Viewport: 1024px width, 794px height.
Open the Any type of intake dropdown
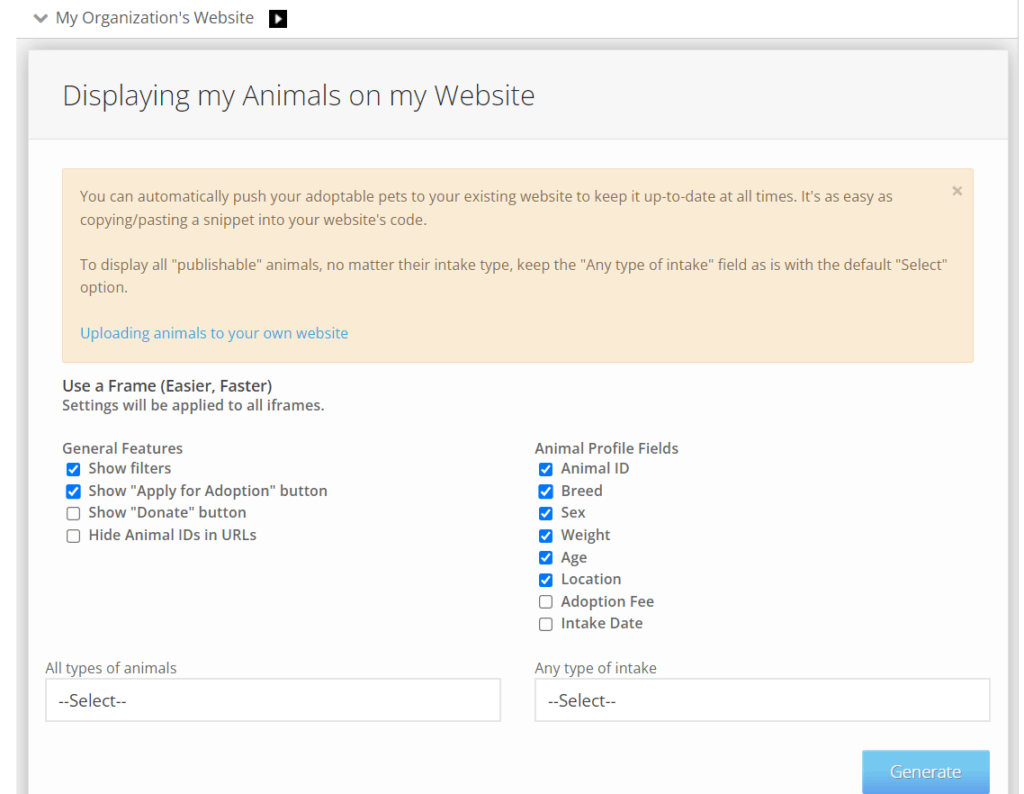pos(762,700)
